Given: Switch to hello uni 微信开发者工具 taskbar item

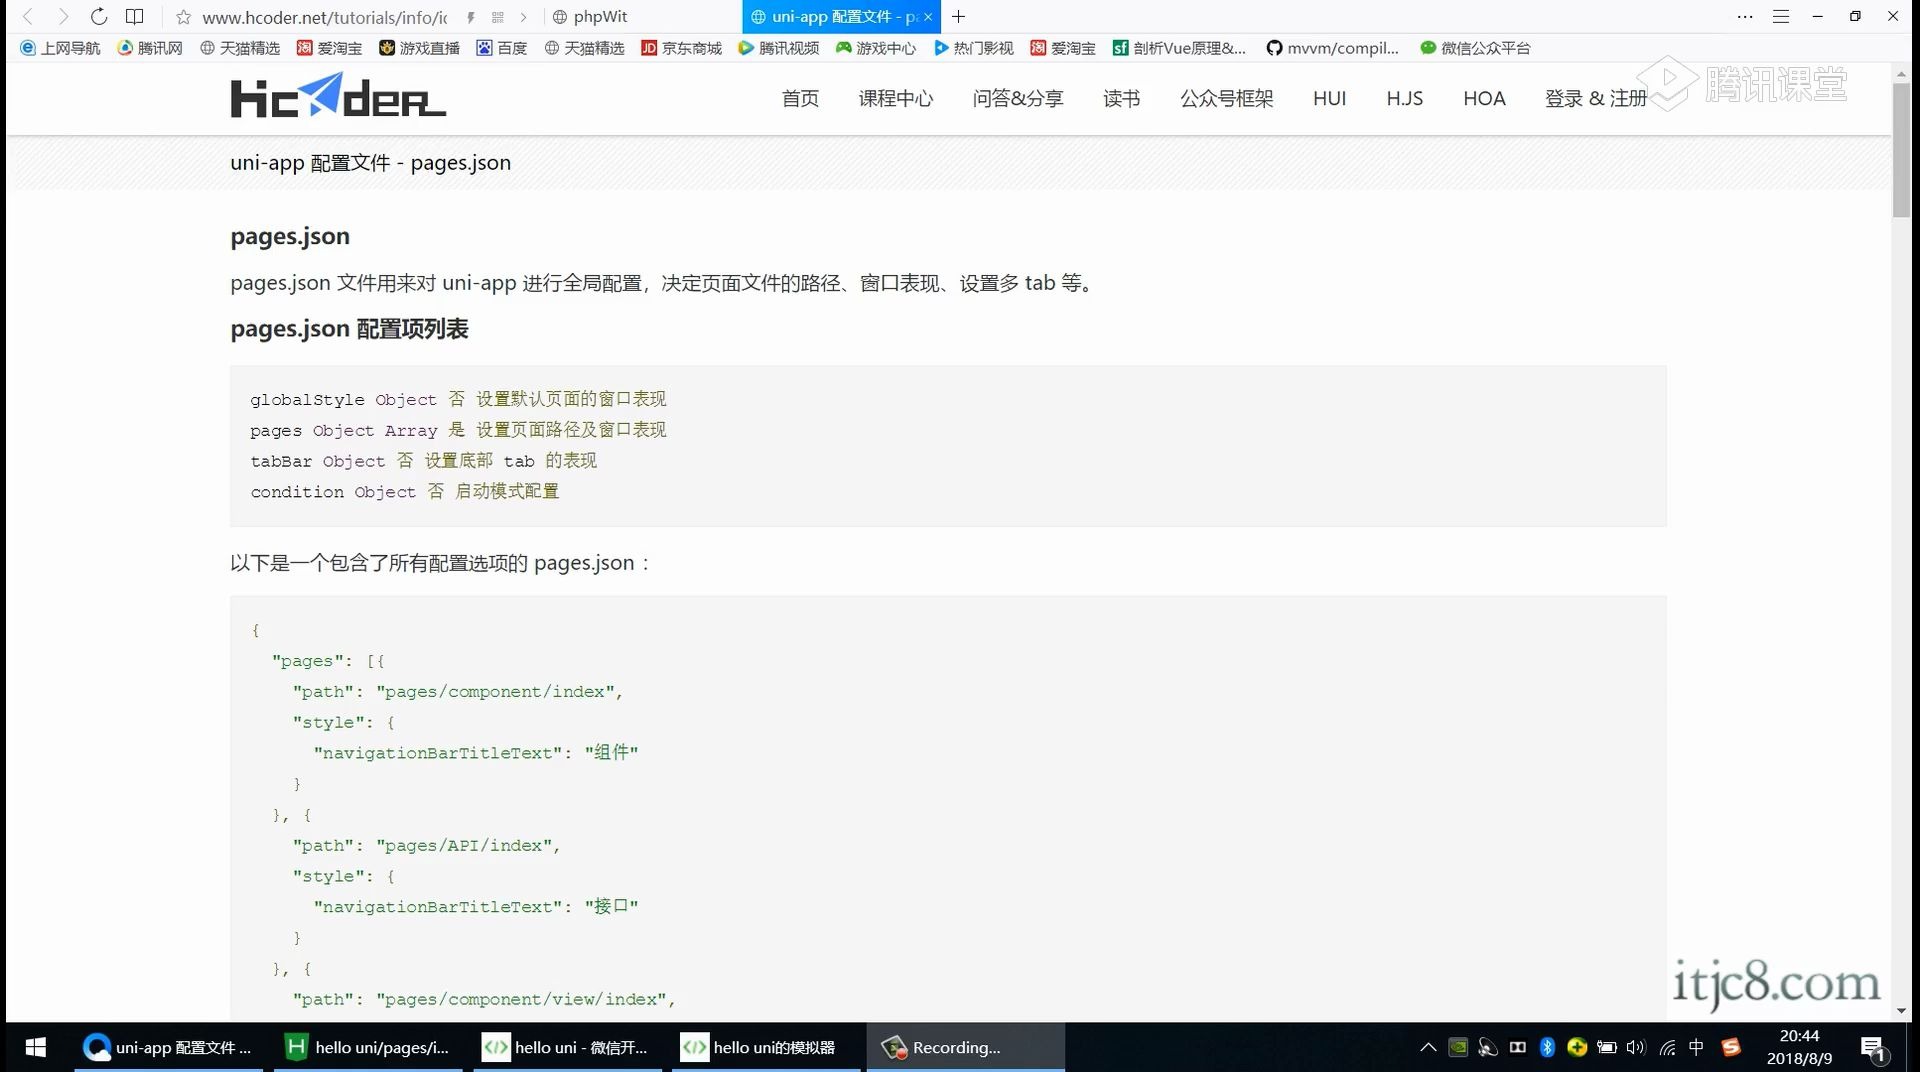Looking at the screenshot, I should 566,1047.
